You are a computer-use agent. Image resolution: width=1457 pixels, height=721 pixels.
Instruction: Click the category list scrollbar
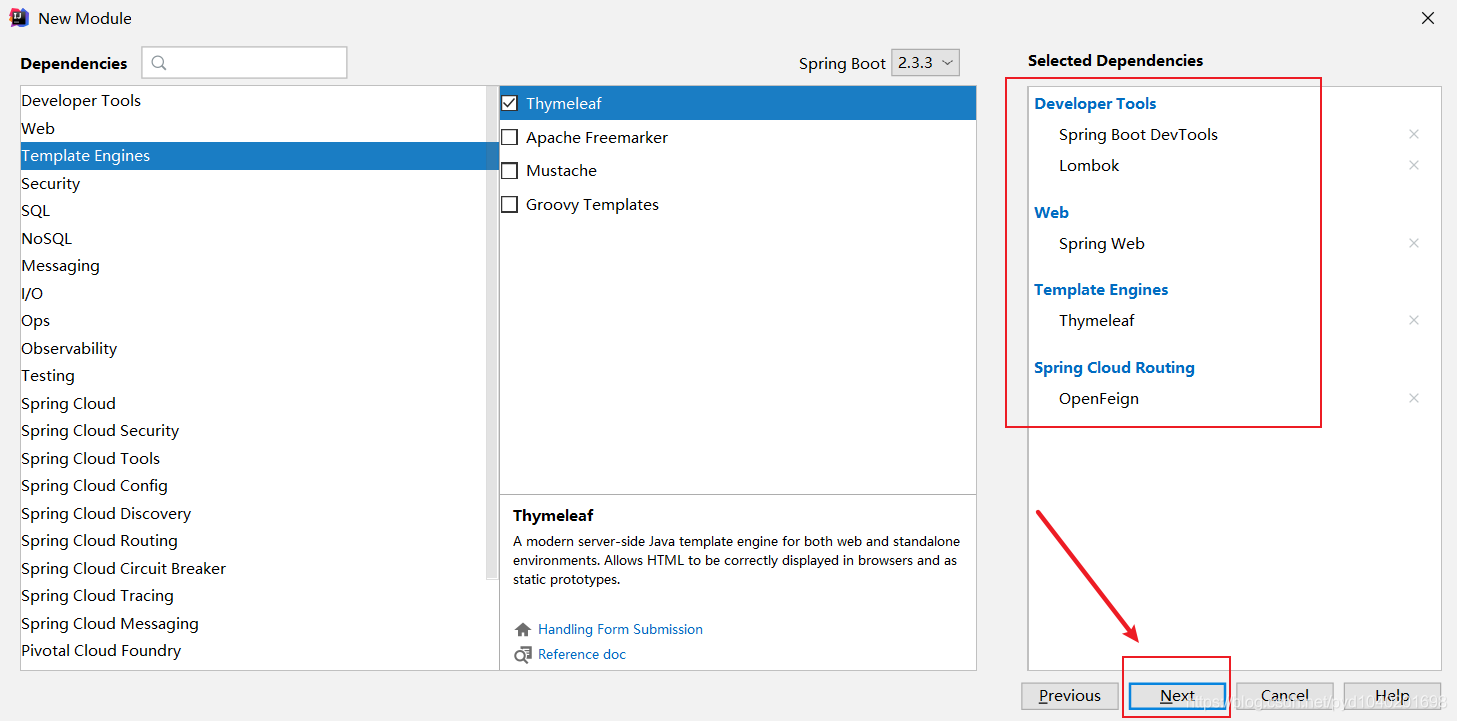492,333
